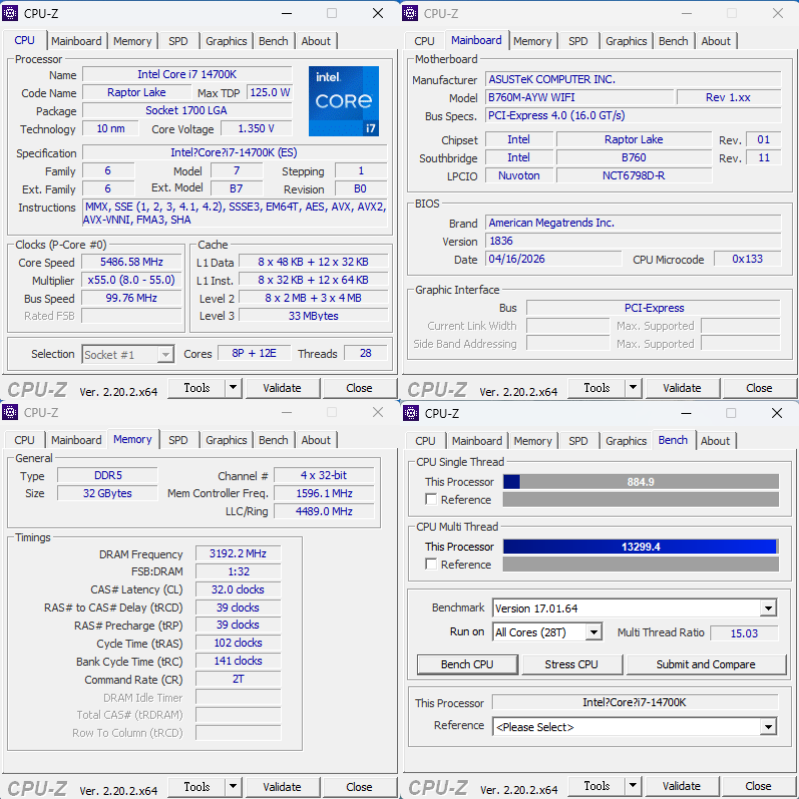799x799 pixels.
Task: Open Tools dropdown arrow in Memory window
Action: coord(232,787)
